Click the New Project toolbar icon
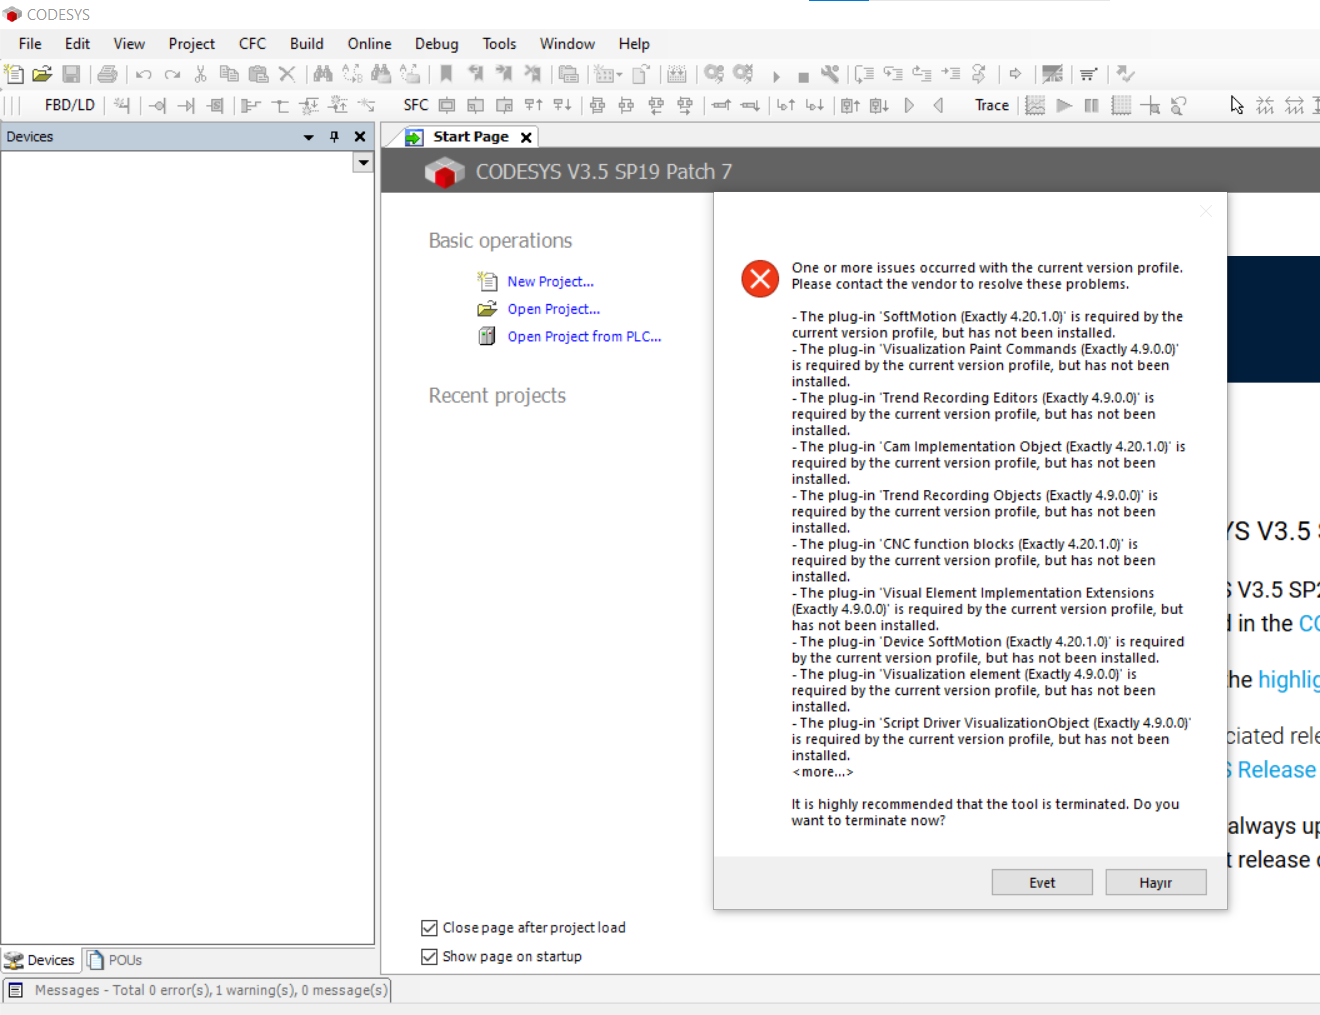The width and height of the screenshot is (1320, 1015). [14, 74]
